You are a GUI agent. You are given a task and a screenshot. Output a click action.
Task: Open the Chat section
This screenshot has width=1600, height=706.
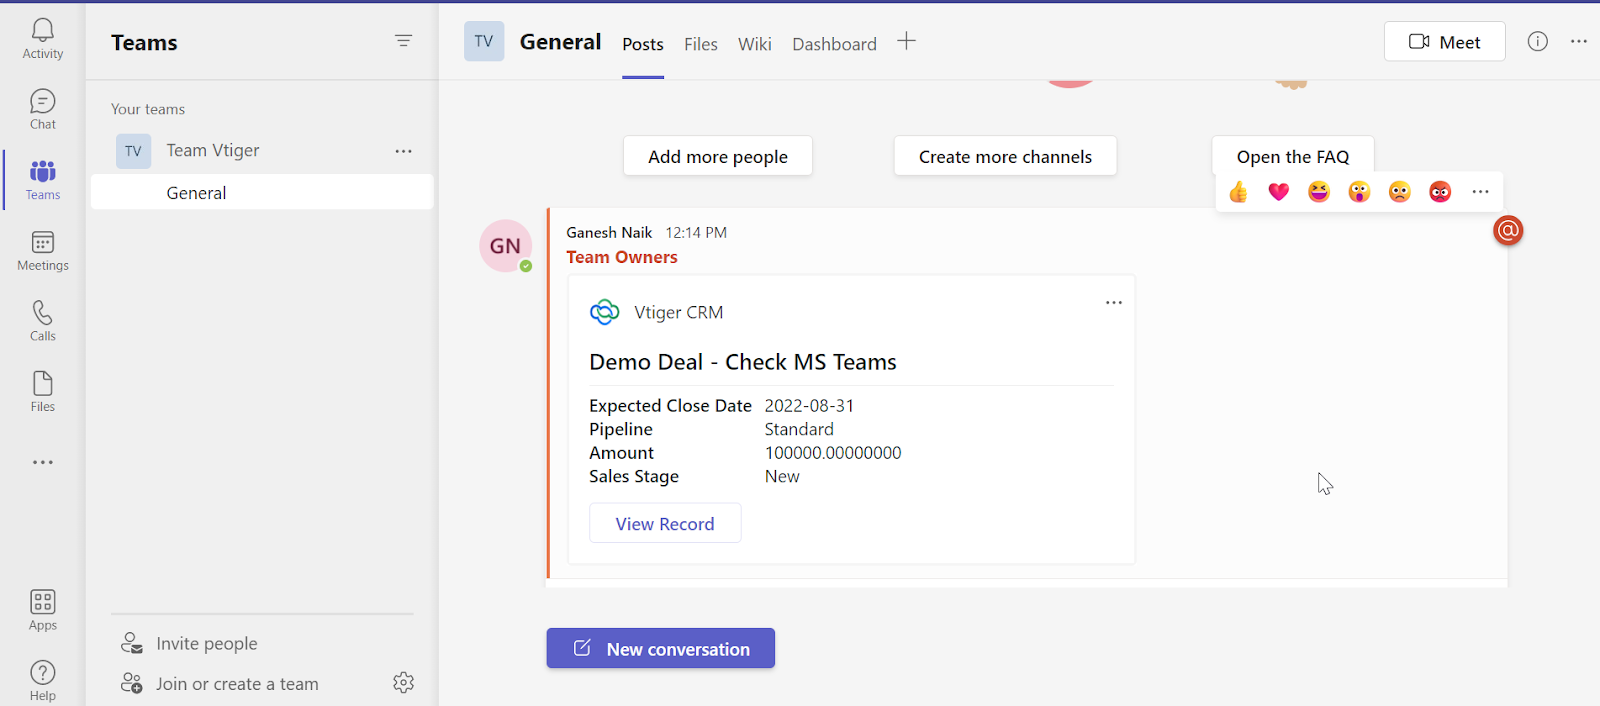click(43, 110)
